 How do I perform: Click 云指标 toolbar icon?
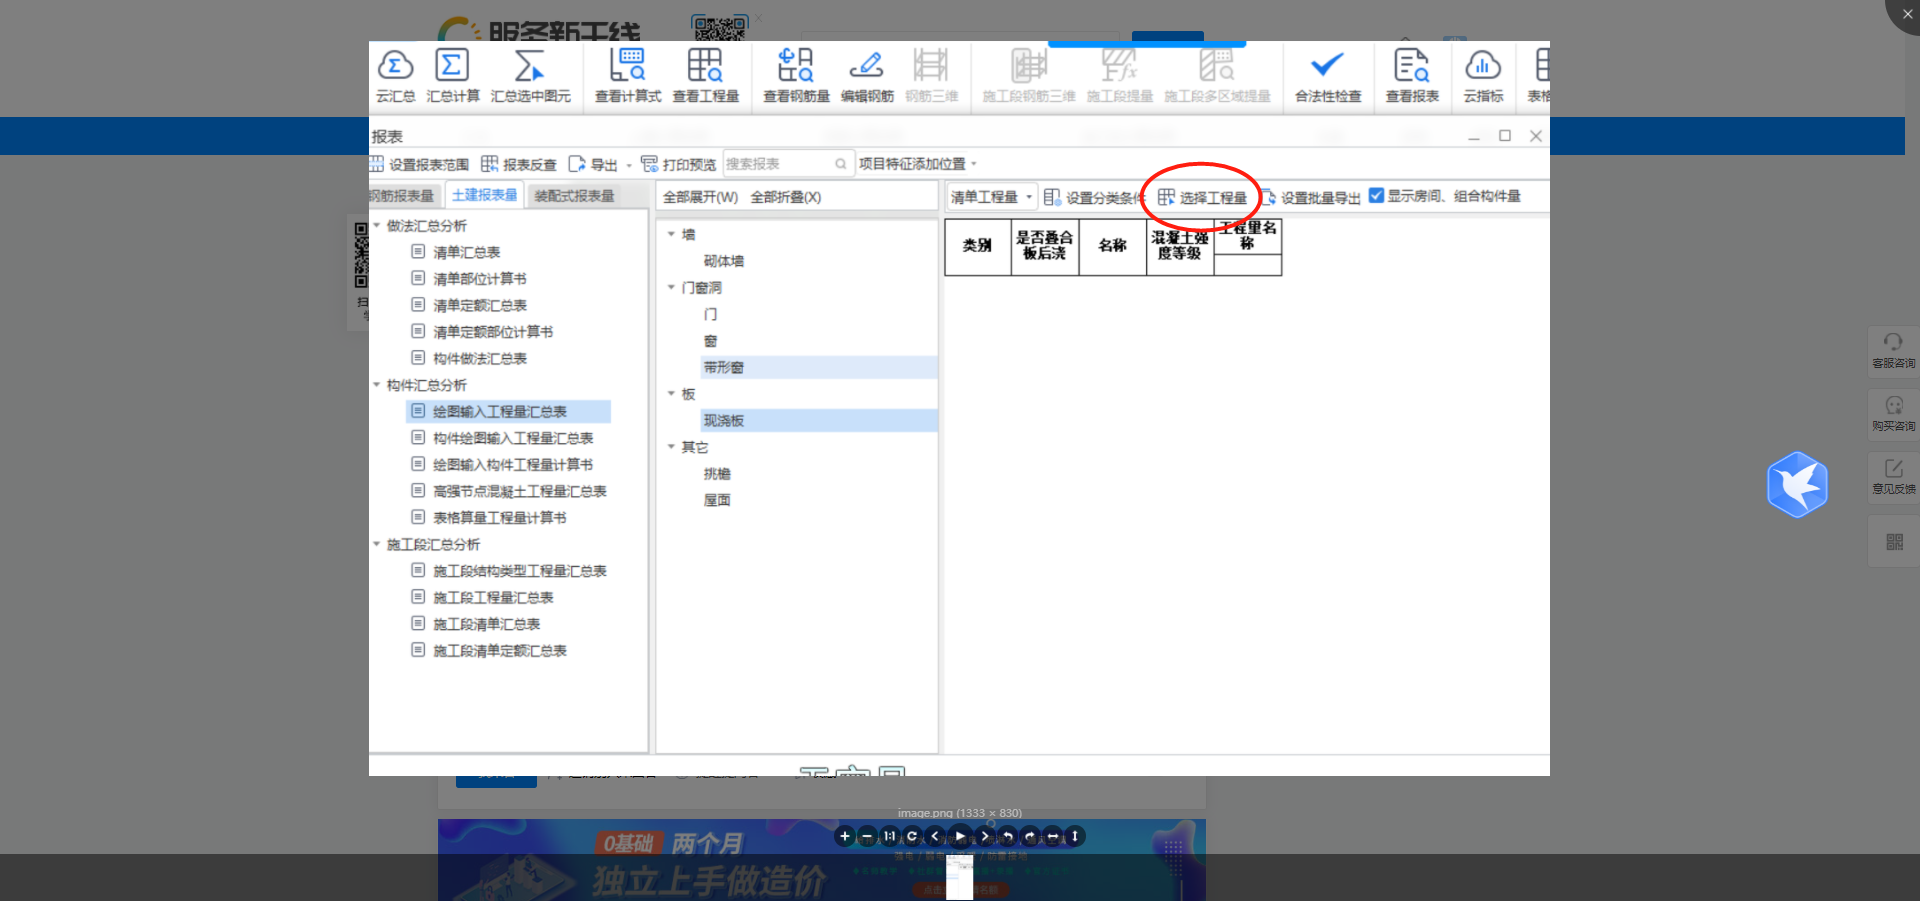pos(1483,77)
